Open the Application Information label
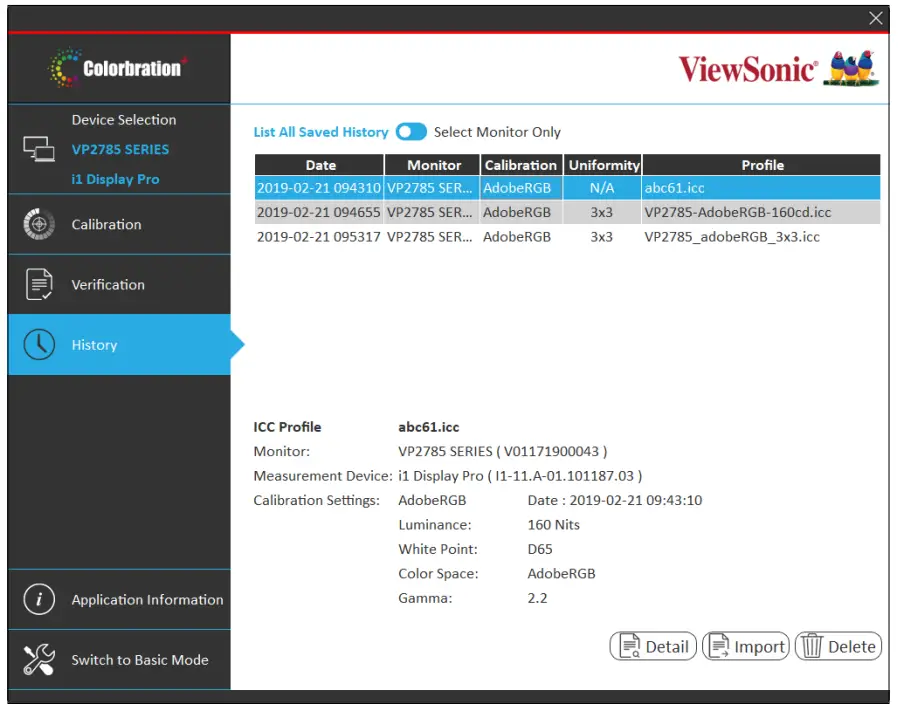The width and height of the screenshot is (898, 711). (x=147, y=600)
